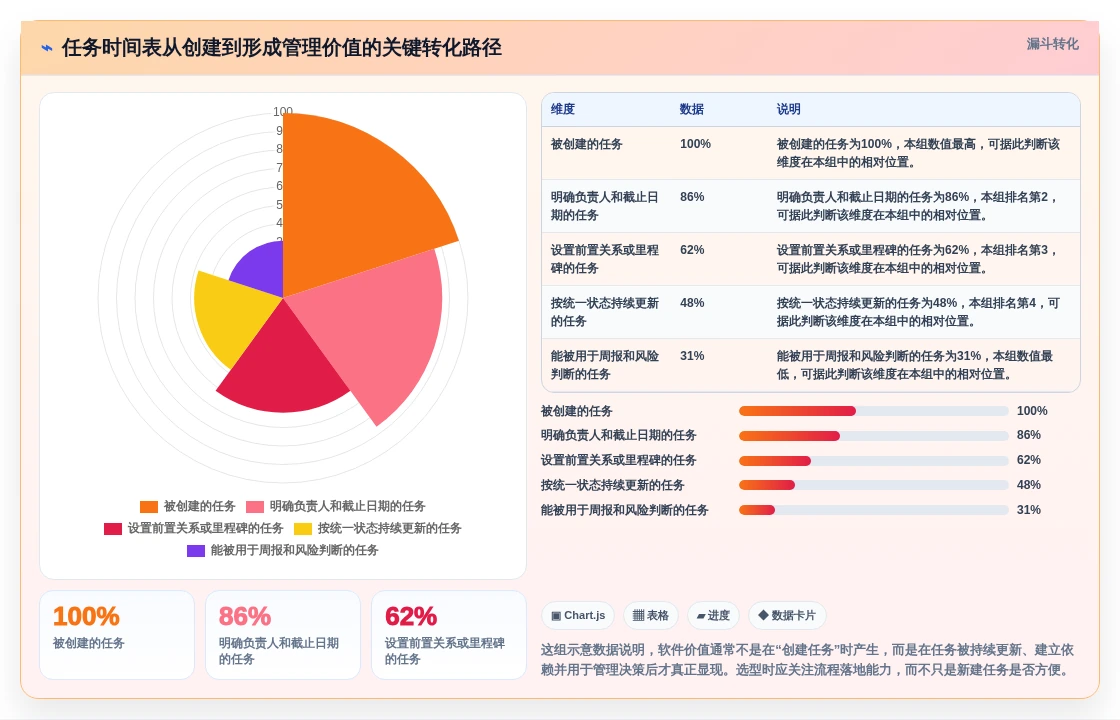Toggle the orange 被创建的任务 legend swatch
This screenshot has height=720, width=1120.
pos(149,506)
